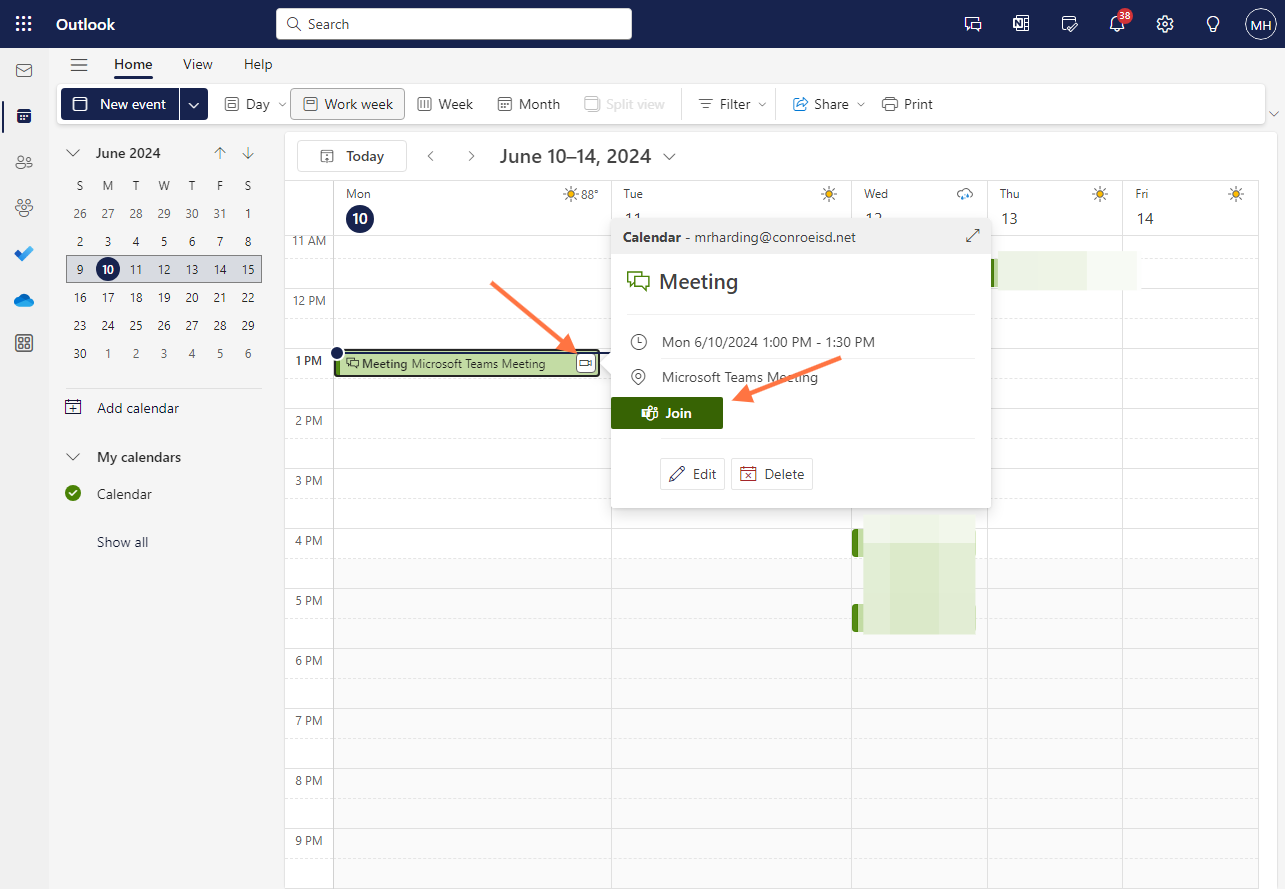Open New event dropdown arrow

point(194,104)
